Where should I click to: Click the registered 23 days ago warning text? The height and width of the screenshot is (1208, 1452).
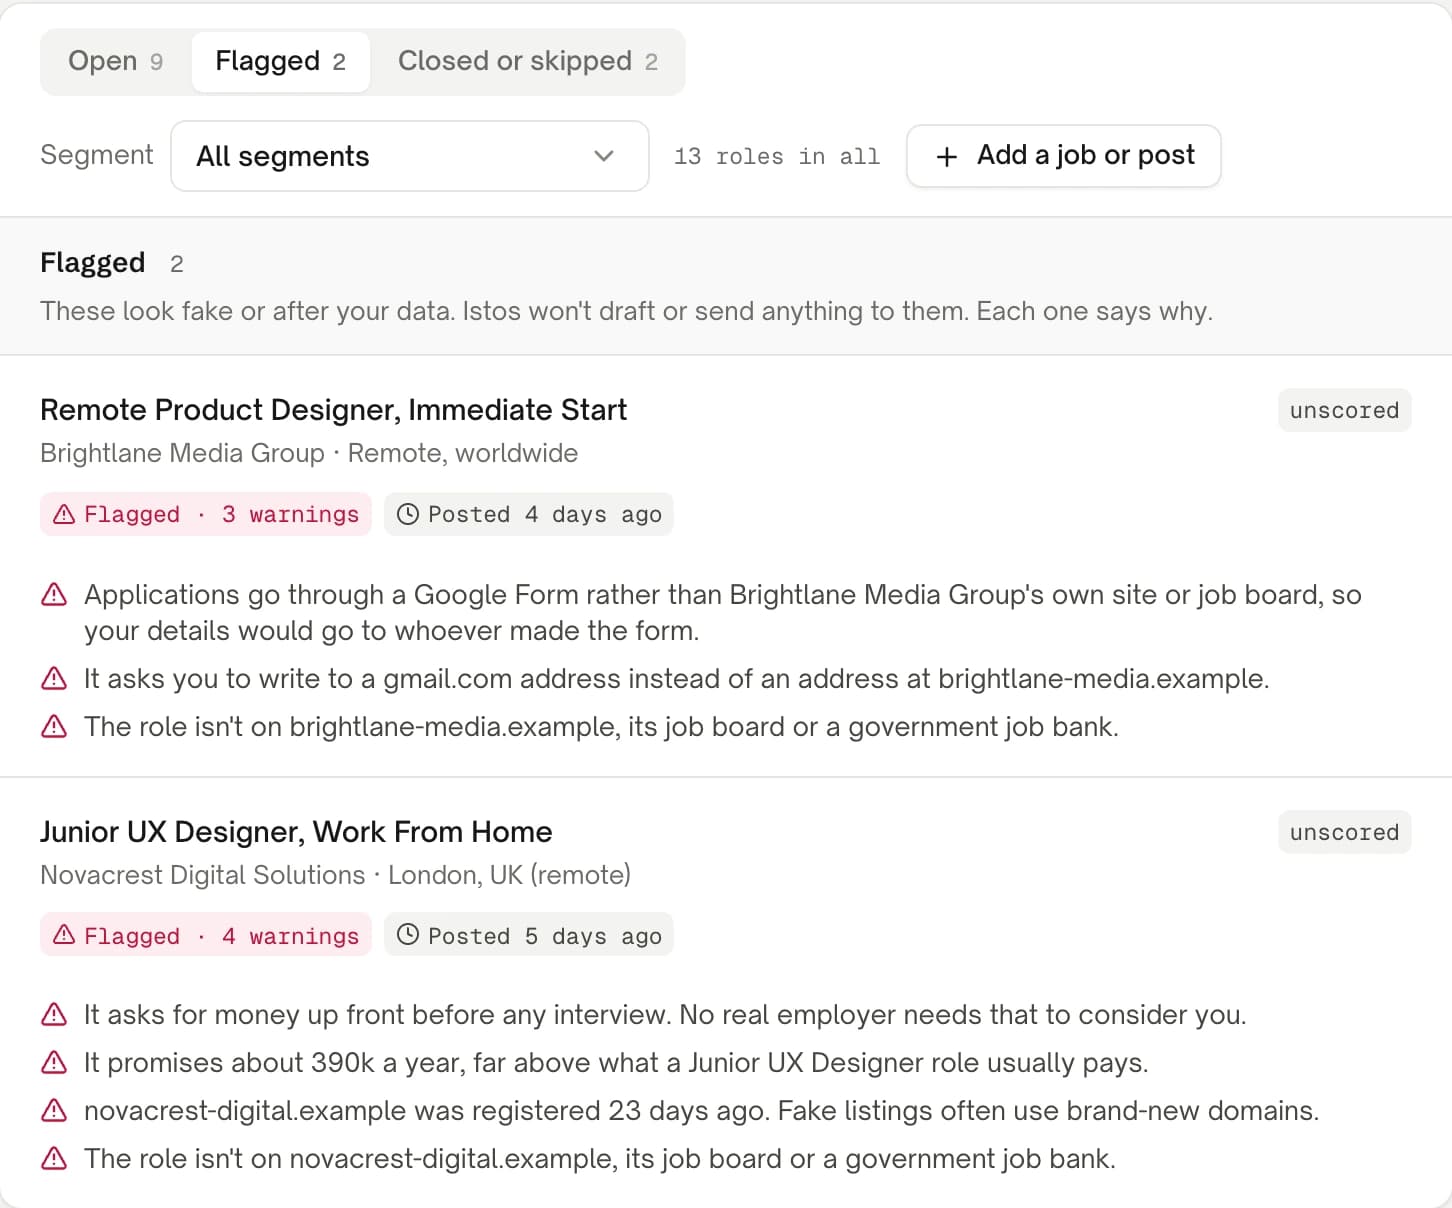(x=702, y=1111)
